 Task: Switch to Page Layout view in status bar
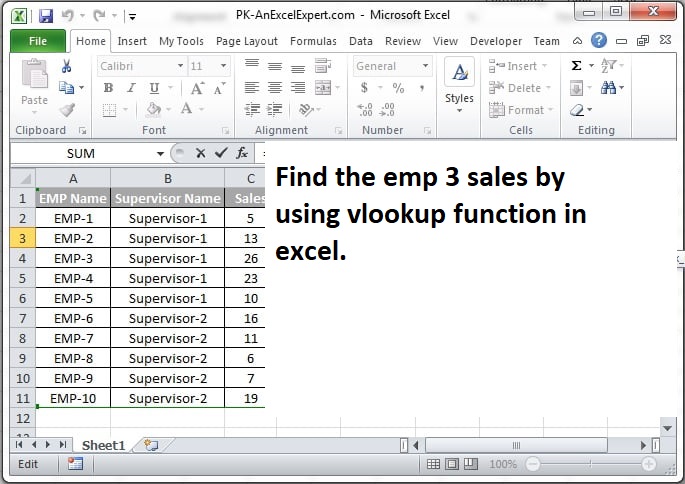tap(451, 464)
